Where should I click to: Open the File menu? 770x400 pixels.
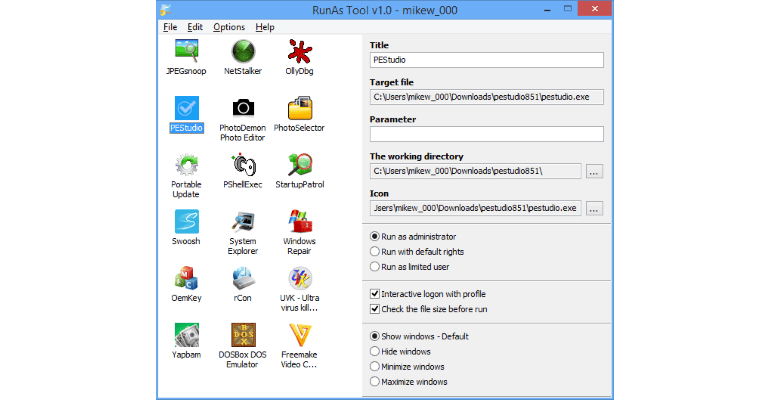coord(169,27)
